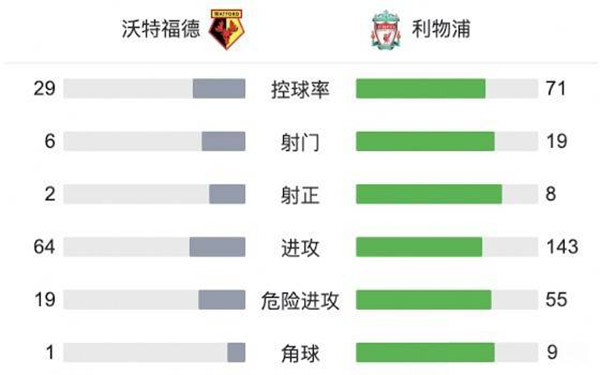
Task: Click Liverpool's green attacks bar
Action: (x=419, y=247)
